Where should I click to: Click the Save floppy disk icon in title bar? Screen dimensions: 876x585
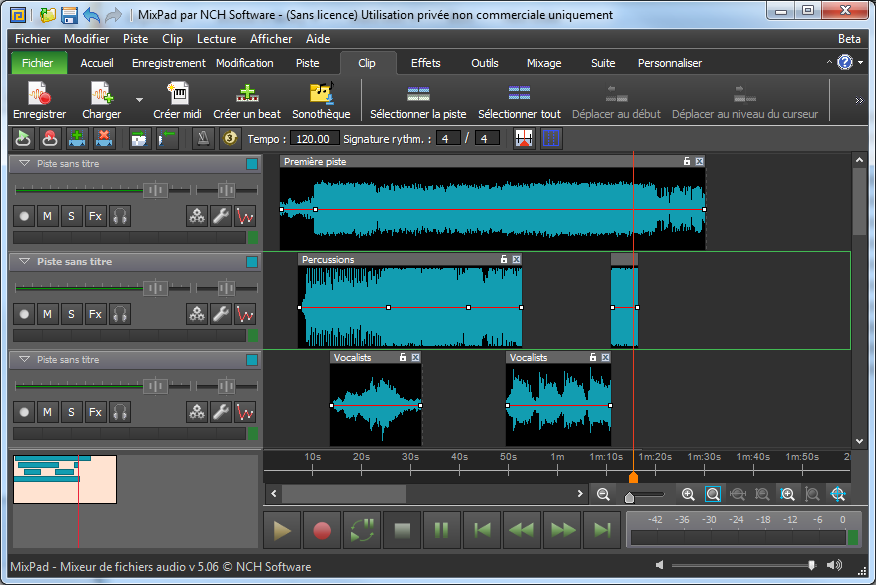coord(69,15)
